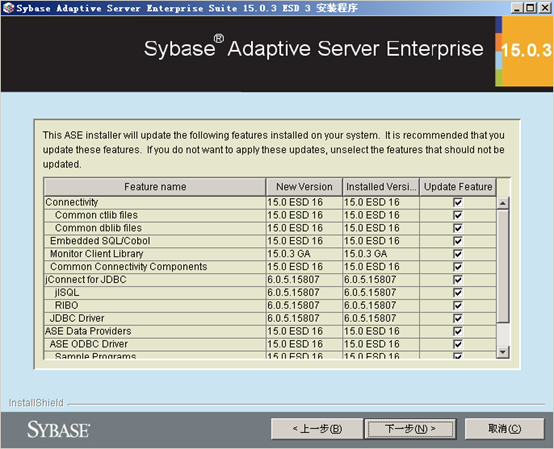Select the jISQL feature row
This screenshot has height=449, width=554.
270,293
